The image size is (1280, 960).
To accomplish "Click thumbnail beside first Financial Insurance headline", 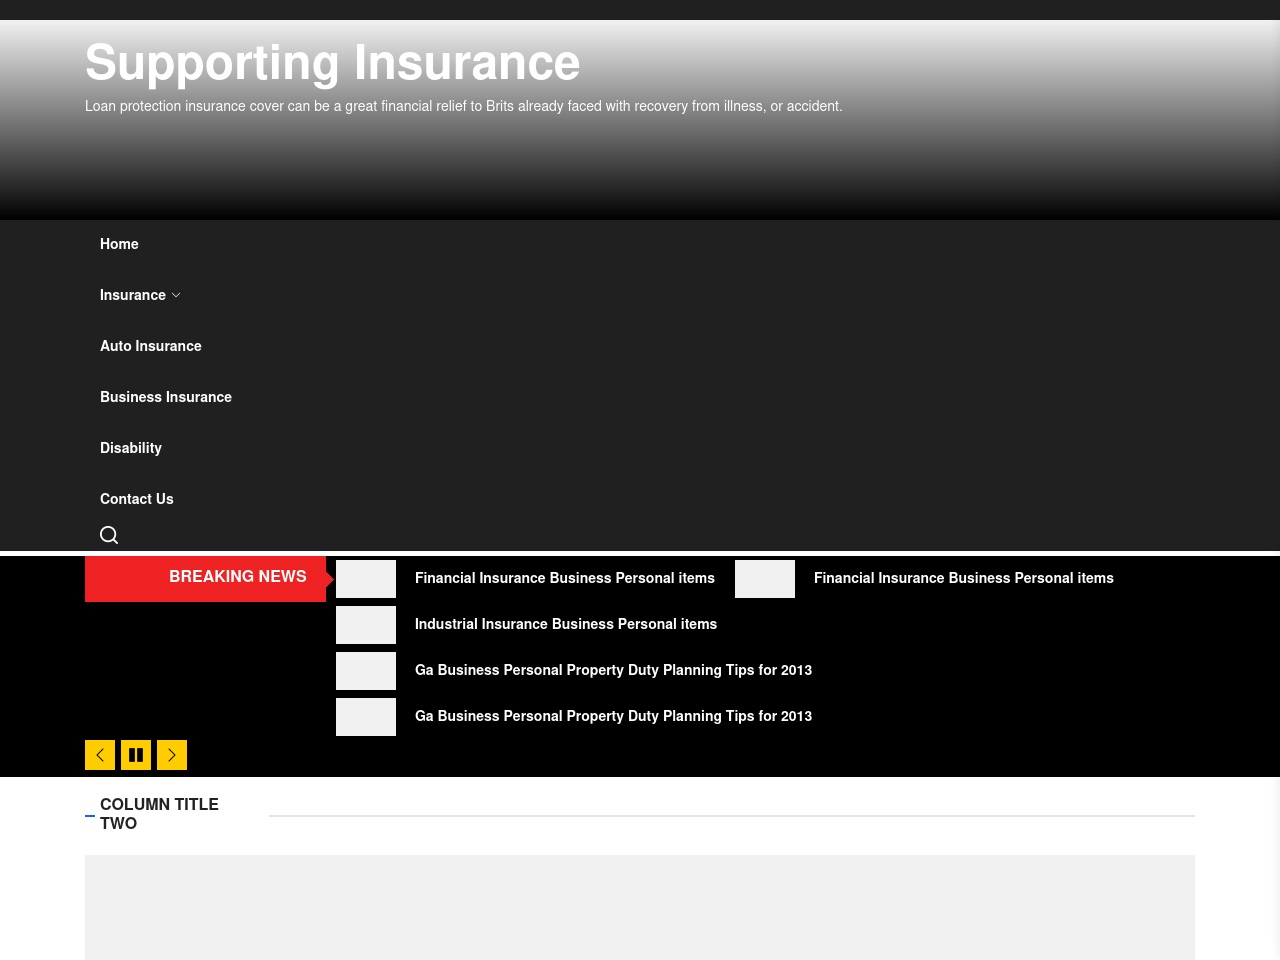I will (366, 579).
